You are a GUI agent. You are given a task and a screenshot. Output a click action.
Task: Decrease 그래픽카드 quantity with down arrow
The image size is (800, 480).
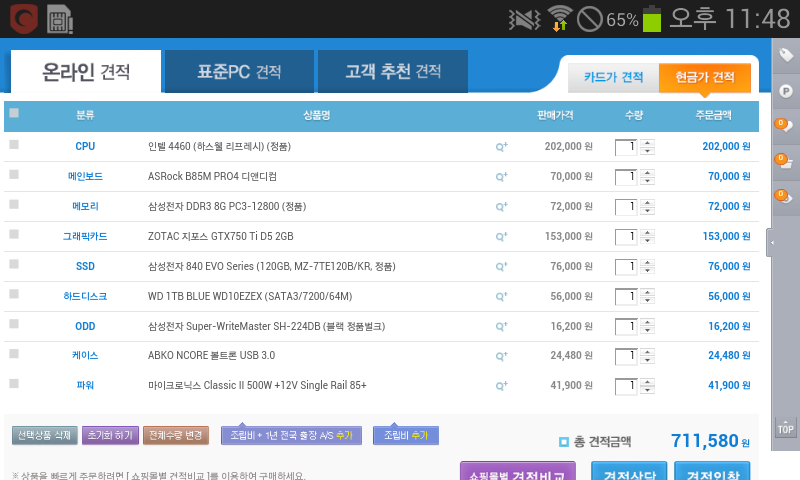(x=647, y=241)
